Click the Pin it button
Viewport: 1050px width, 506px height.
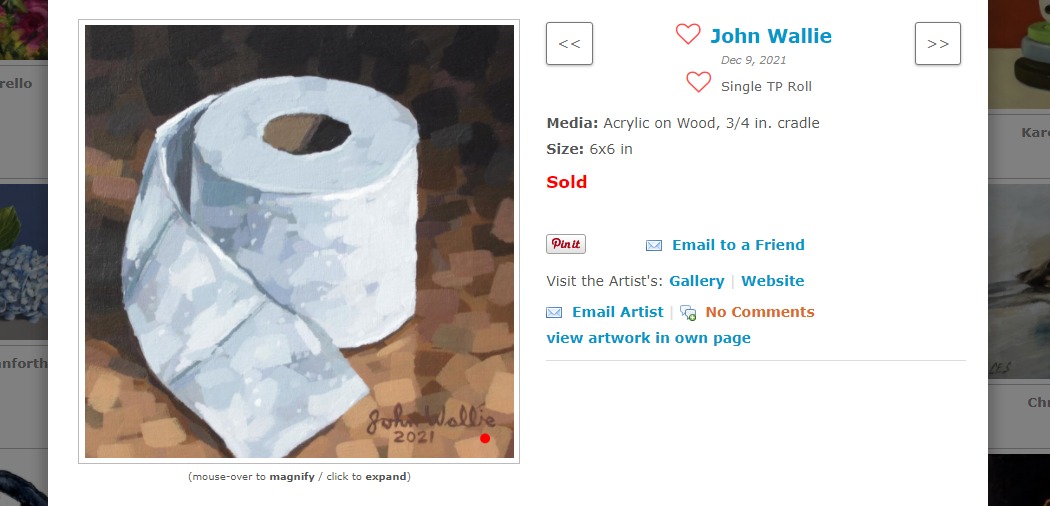coord(566,244)
